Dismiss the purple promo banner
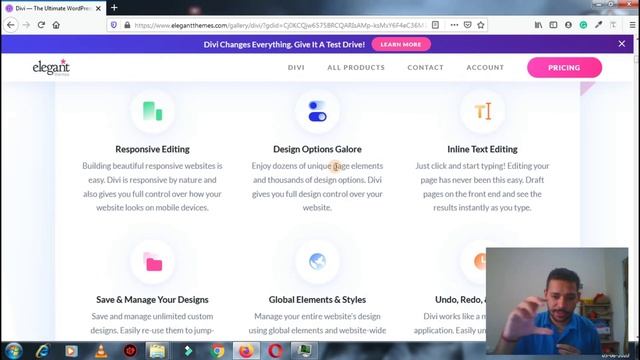This screenshot has height=360, width=640. pos(621,44)
